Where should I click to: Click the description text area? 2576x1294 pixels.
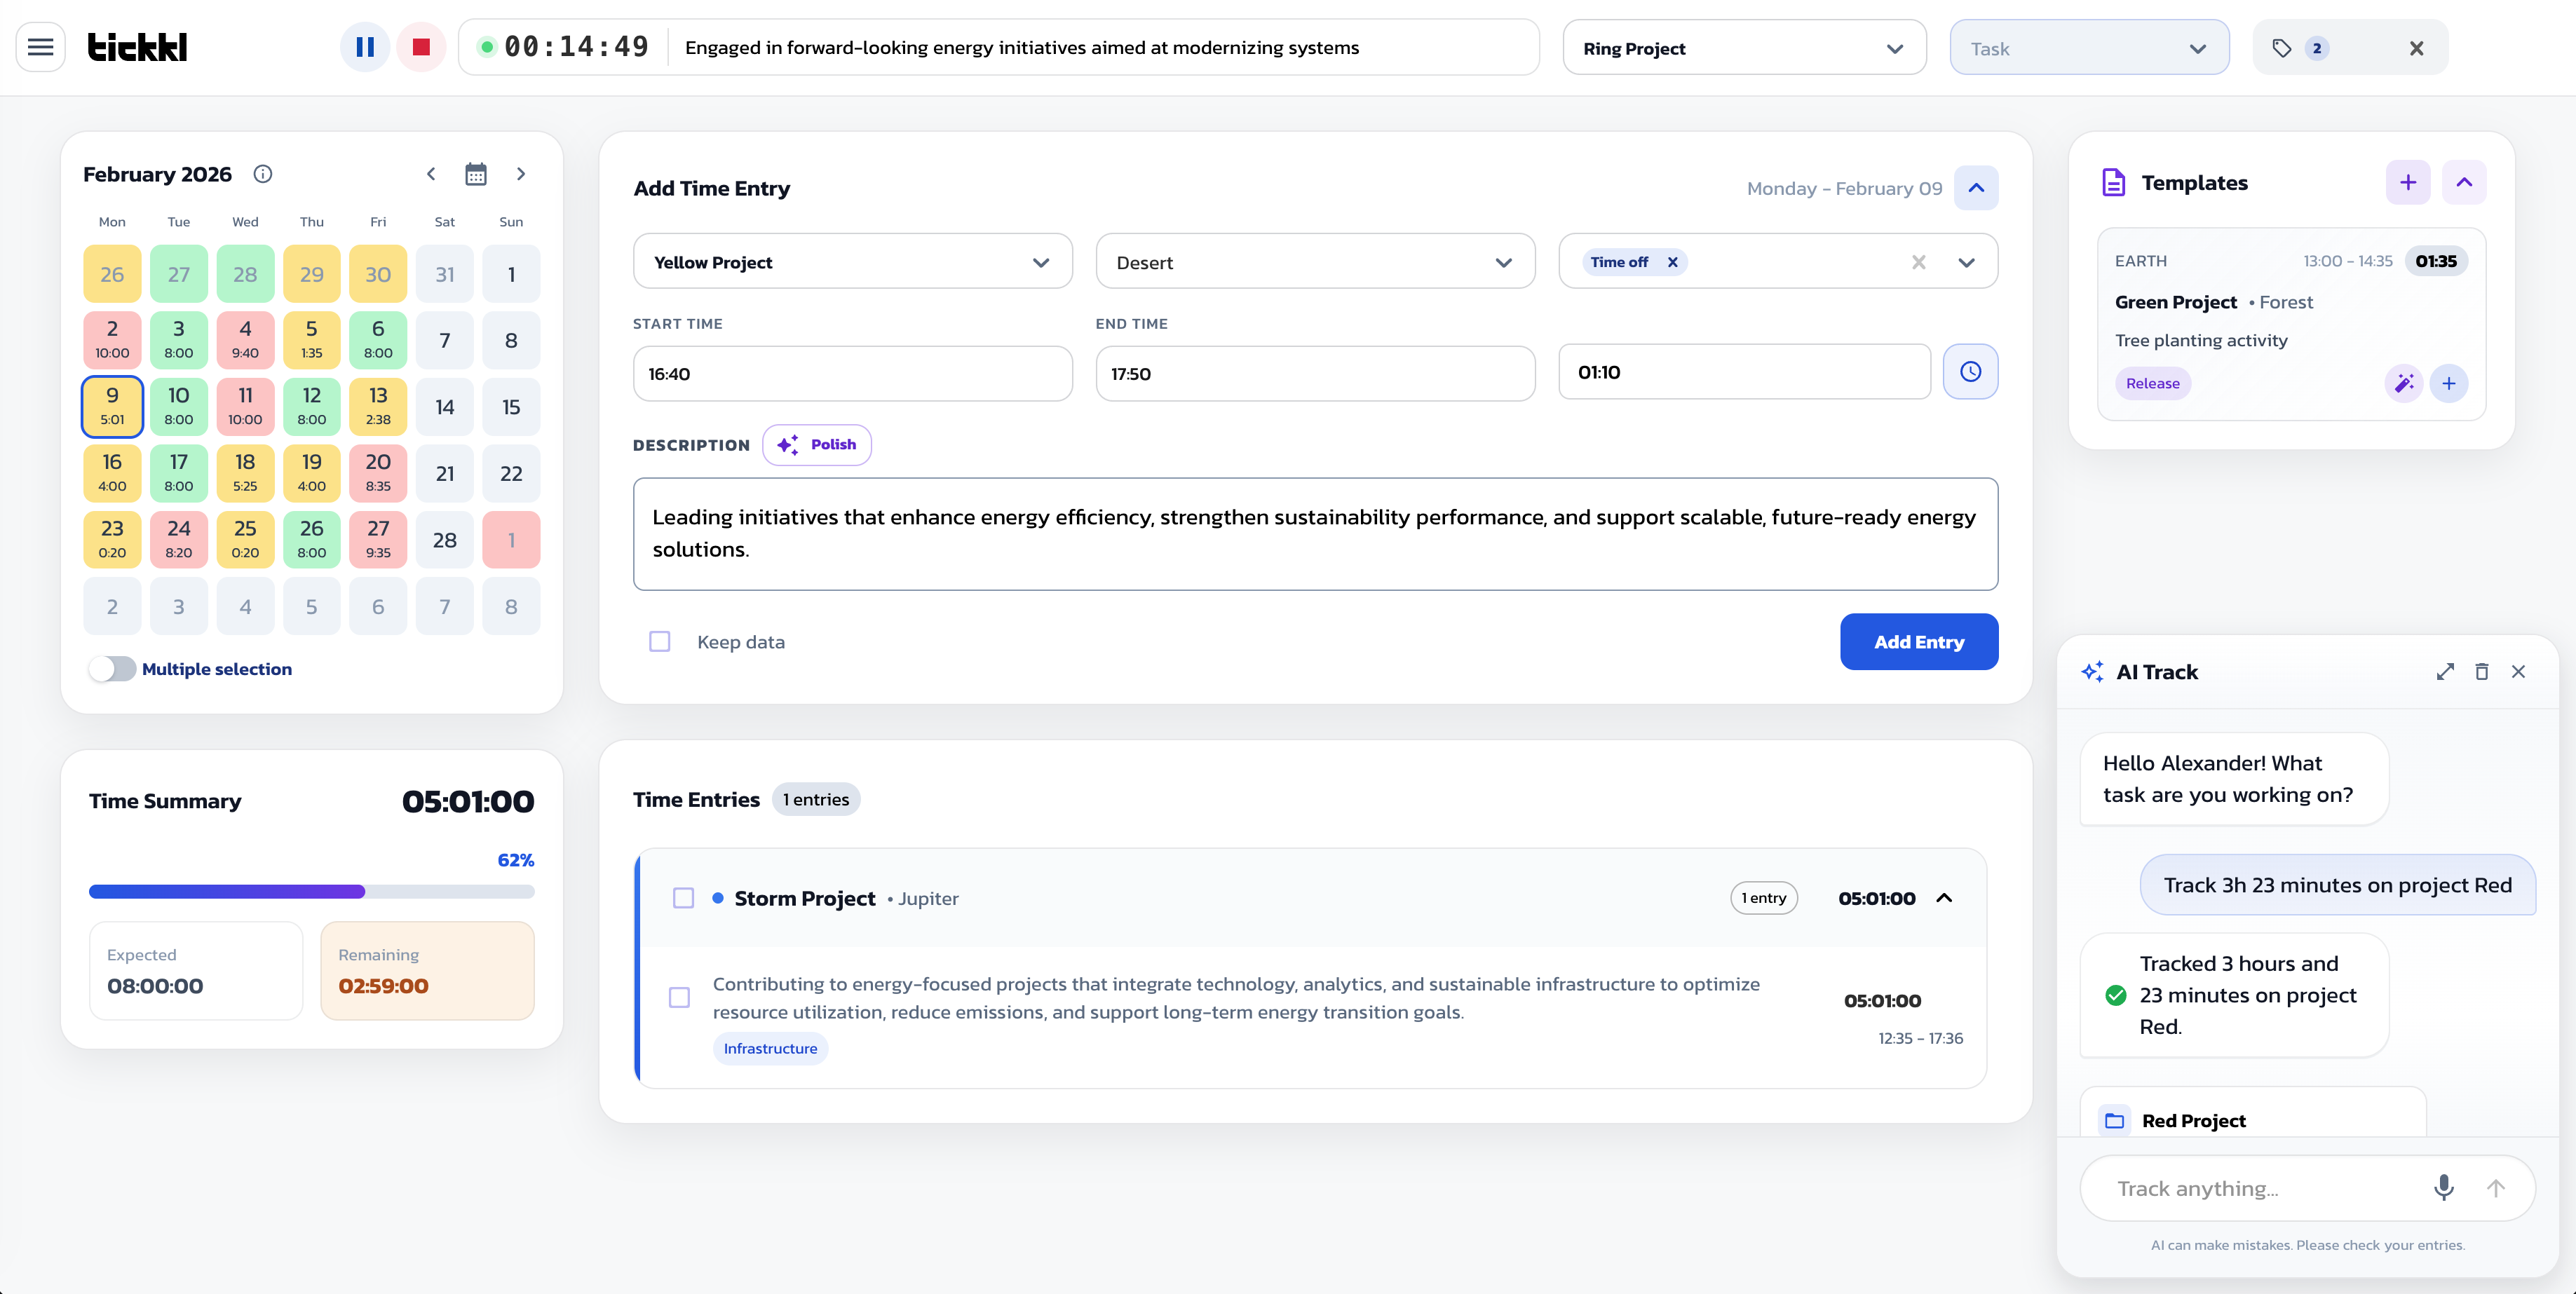1315,534
